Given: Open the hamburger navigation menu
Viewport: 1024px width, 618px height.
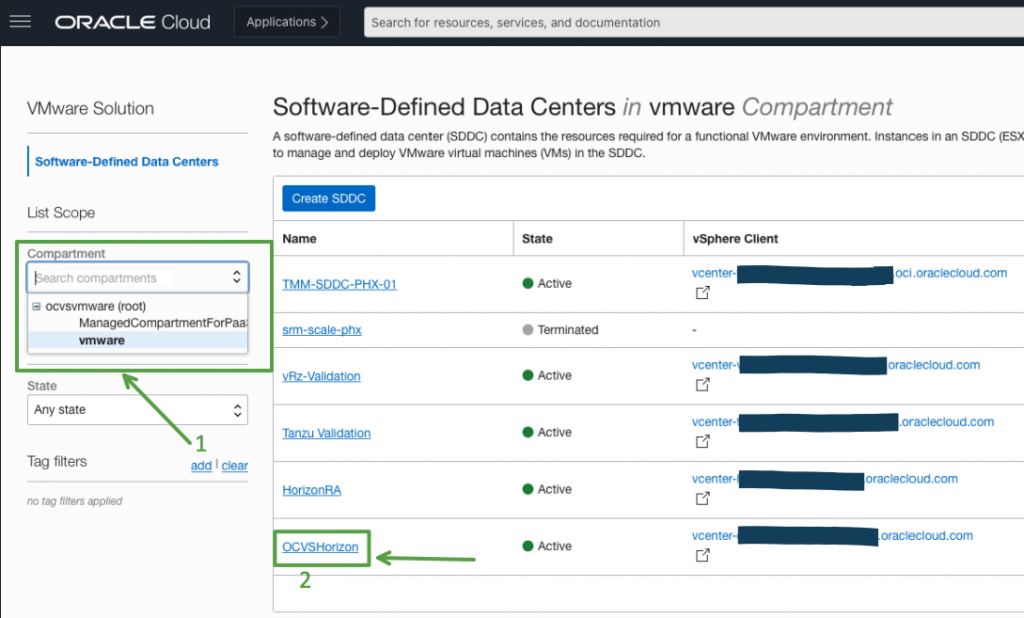Looking at the screenshot, I should click(20, 22).
